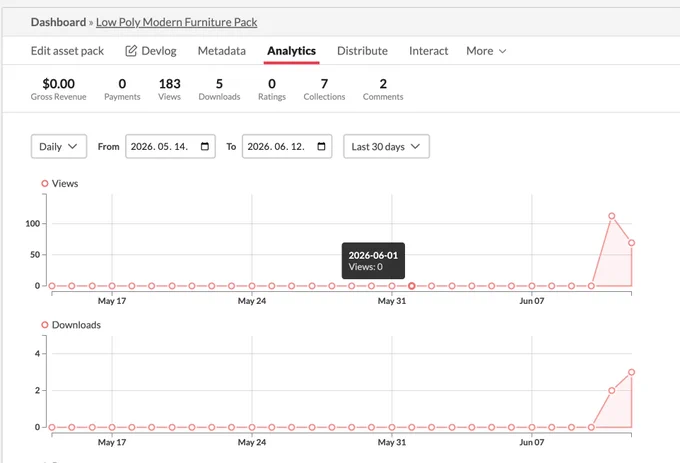Image resolution: width=680 pixels, height=463 pixels.
Task: Toggle the Views legend marker
Action: [45, 183]
